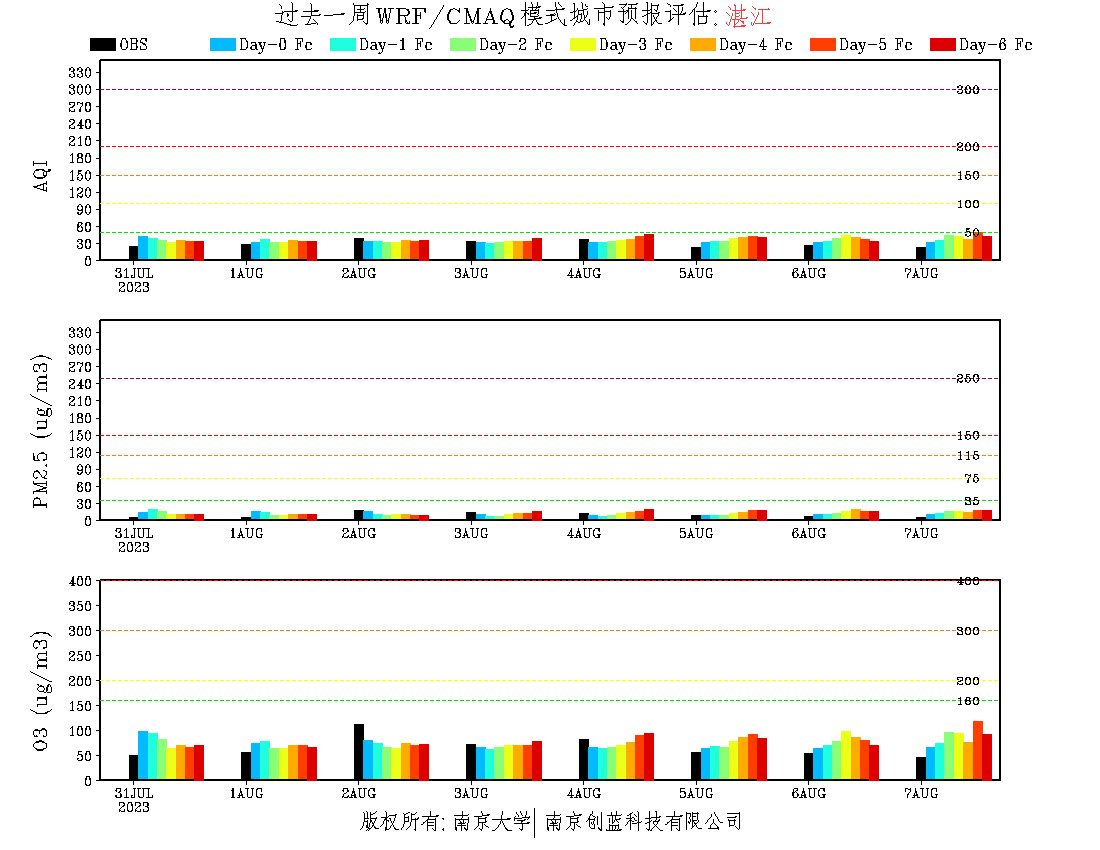This screenshot has height=850, width=1100.
Task: Click the O3 (ug/m3) y-axis label
Action: tap(41, 691)
